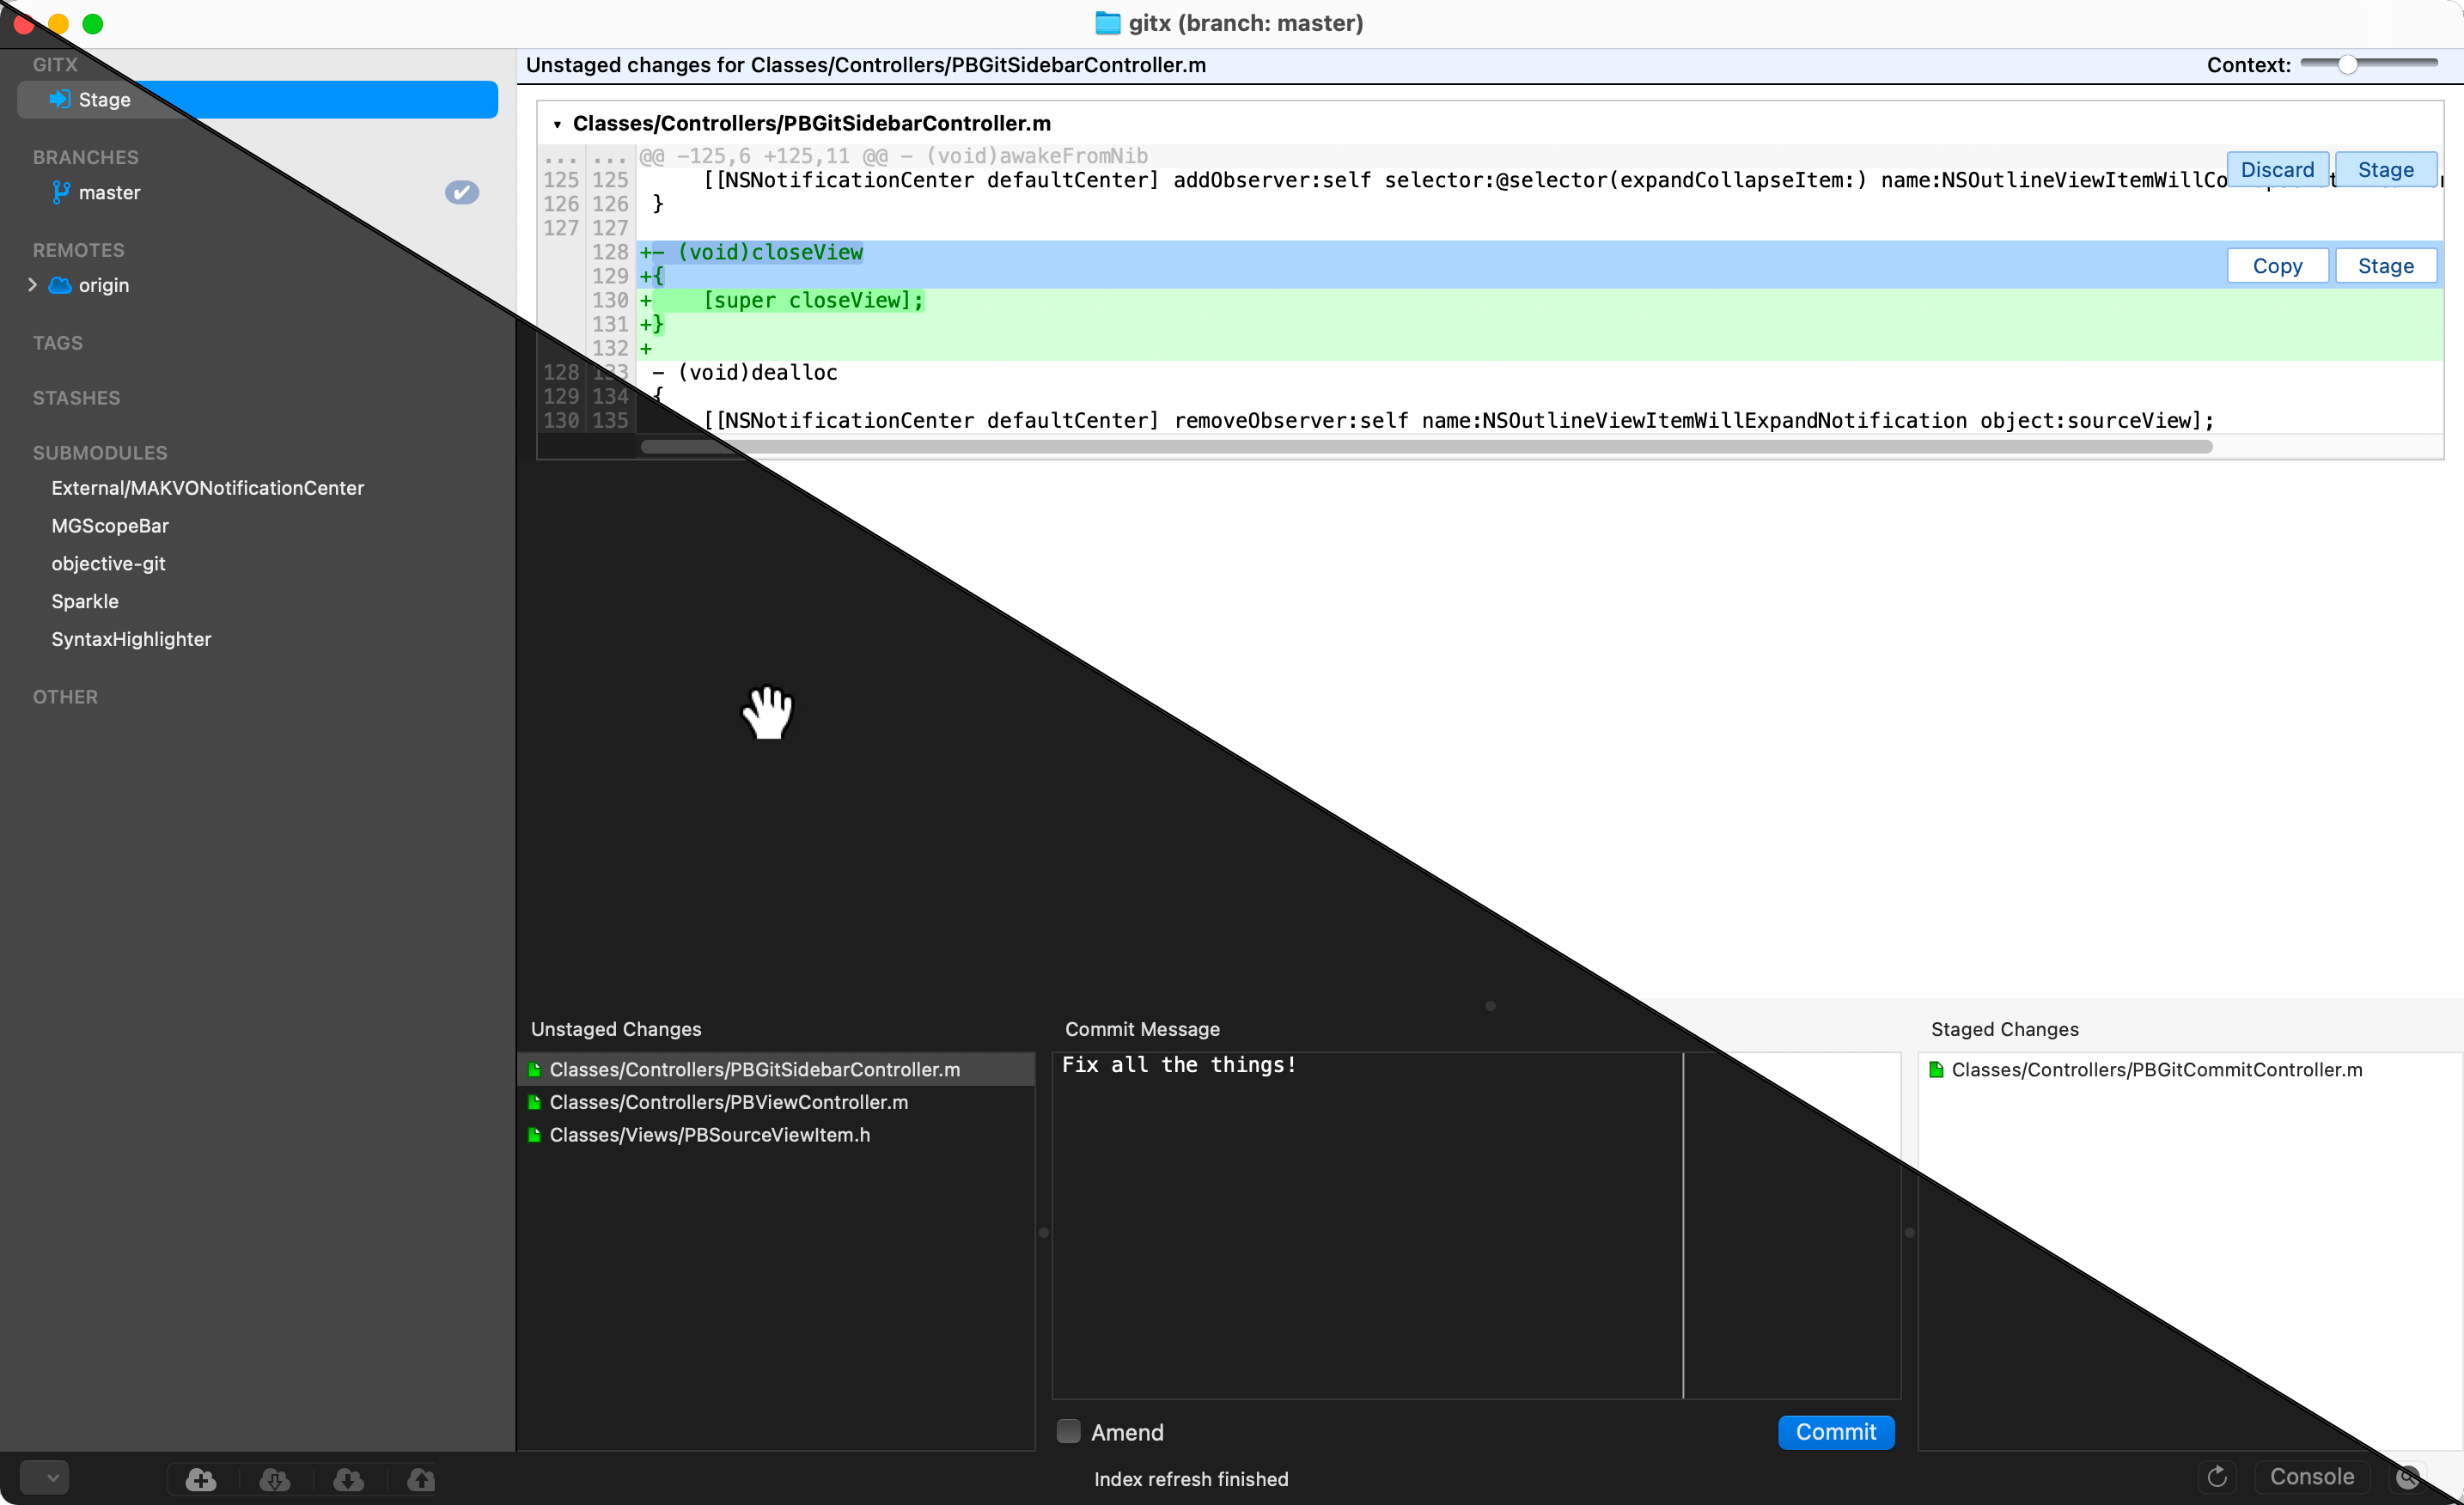Click the push cloud icon with up arrow

point(421,1478)
